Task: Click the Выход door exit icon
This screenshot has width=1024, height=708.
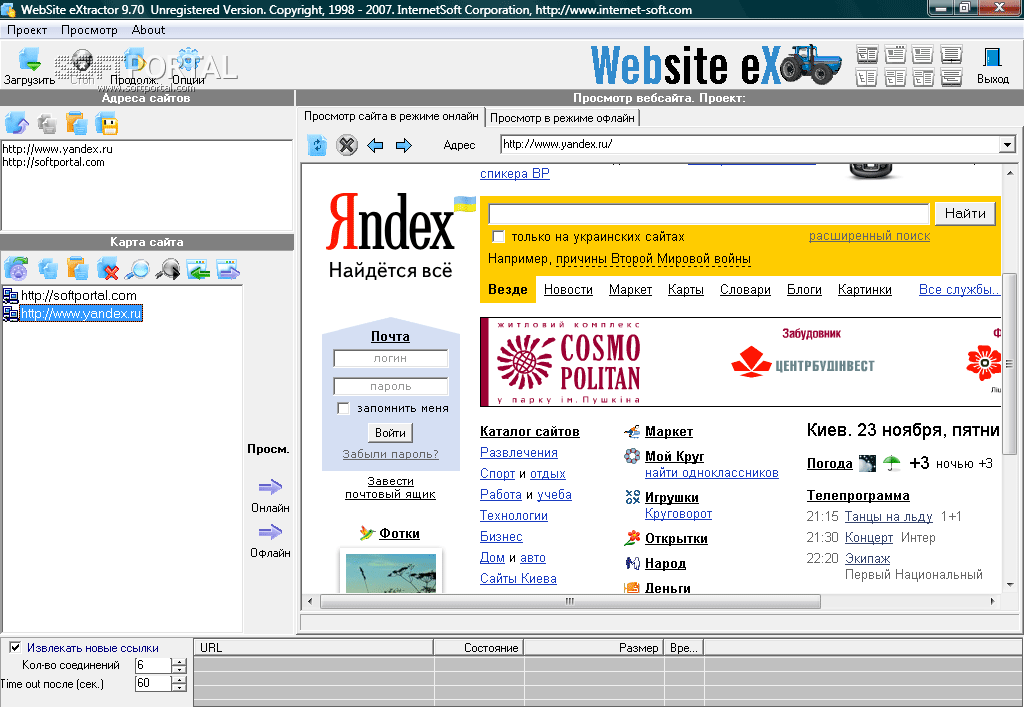Action: tap(993, 57)
